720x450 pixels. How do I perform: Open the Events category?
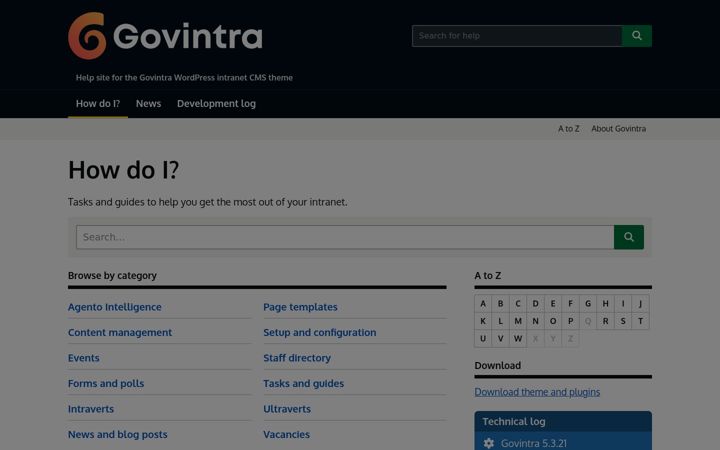[84, 358]
